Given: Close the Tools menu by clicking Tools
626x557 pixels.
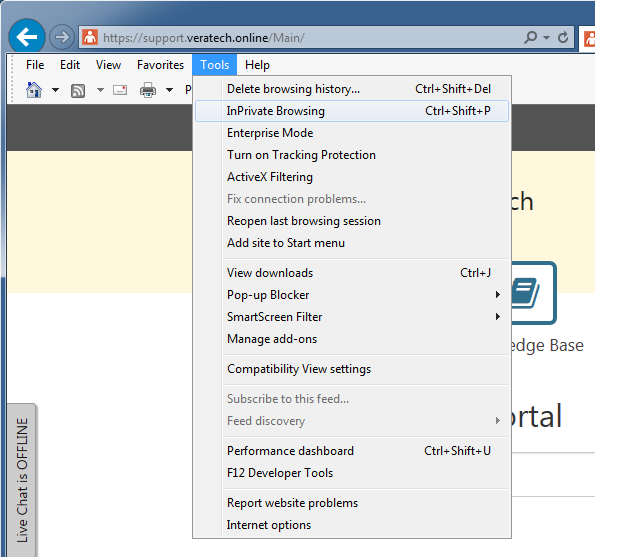Looking at the screenshot, I should pyautogui.click(x=215, y=65).
